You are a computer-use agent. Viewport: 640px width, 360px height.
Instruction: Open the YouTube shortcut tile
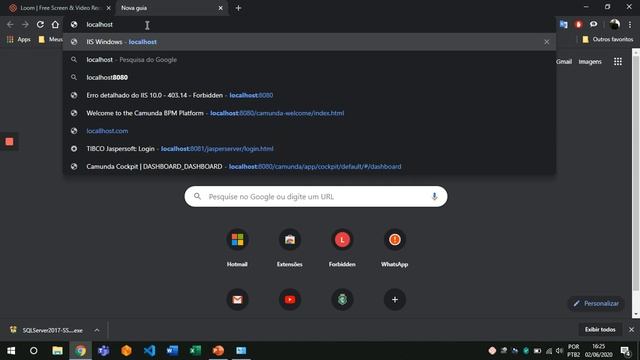click(x=290, y=300)
